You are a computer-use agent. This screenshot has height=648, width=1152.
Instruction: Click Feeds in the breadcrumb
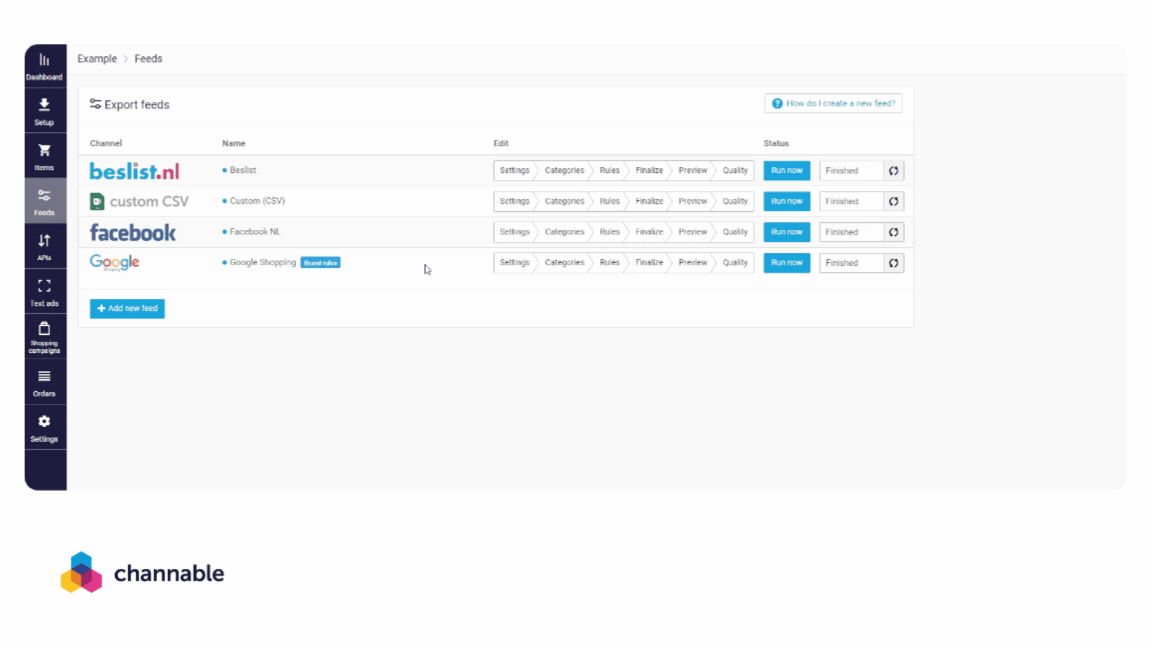pos(148,59)
